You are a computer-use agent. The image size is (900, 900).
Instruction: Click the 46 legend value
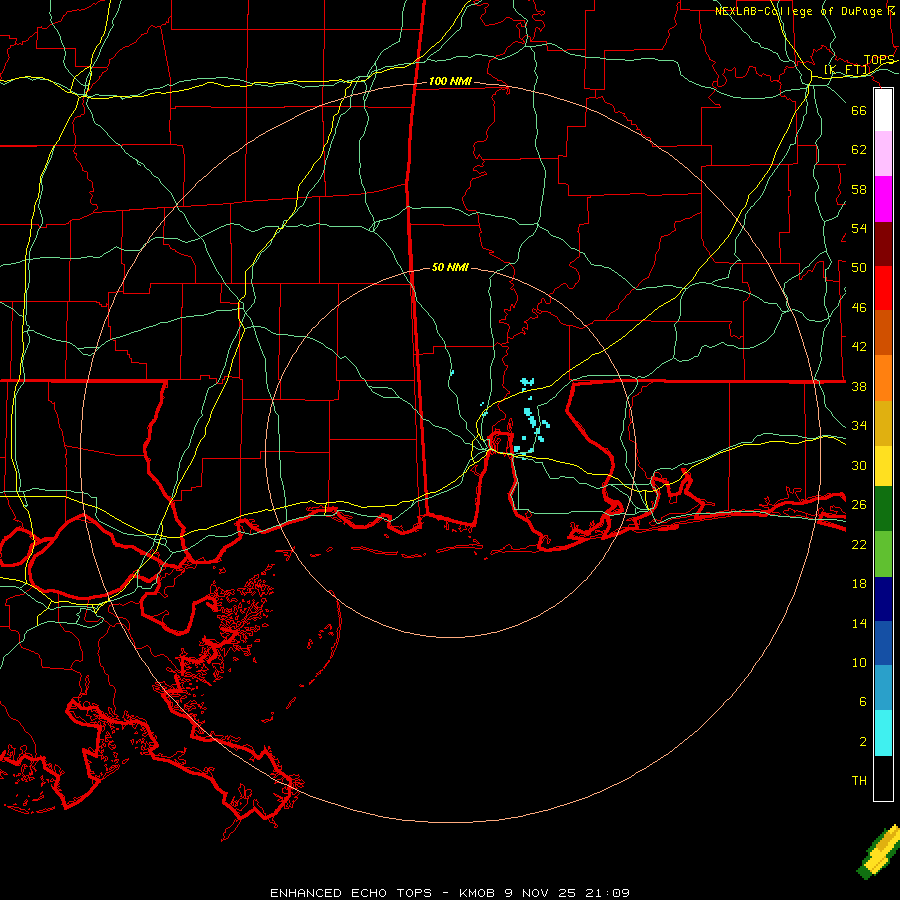point(859,308)
